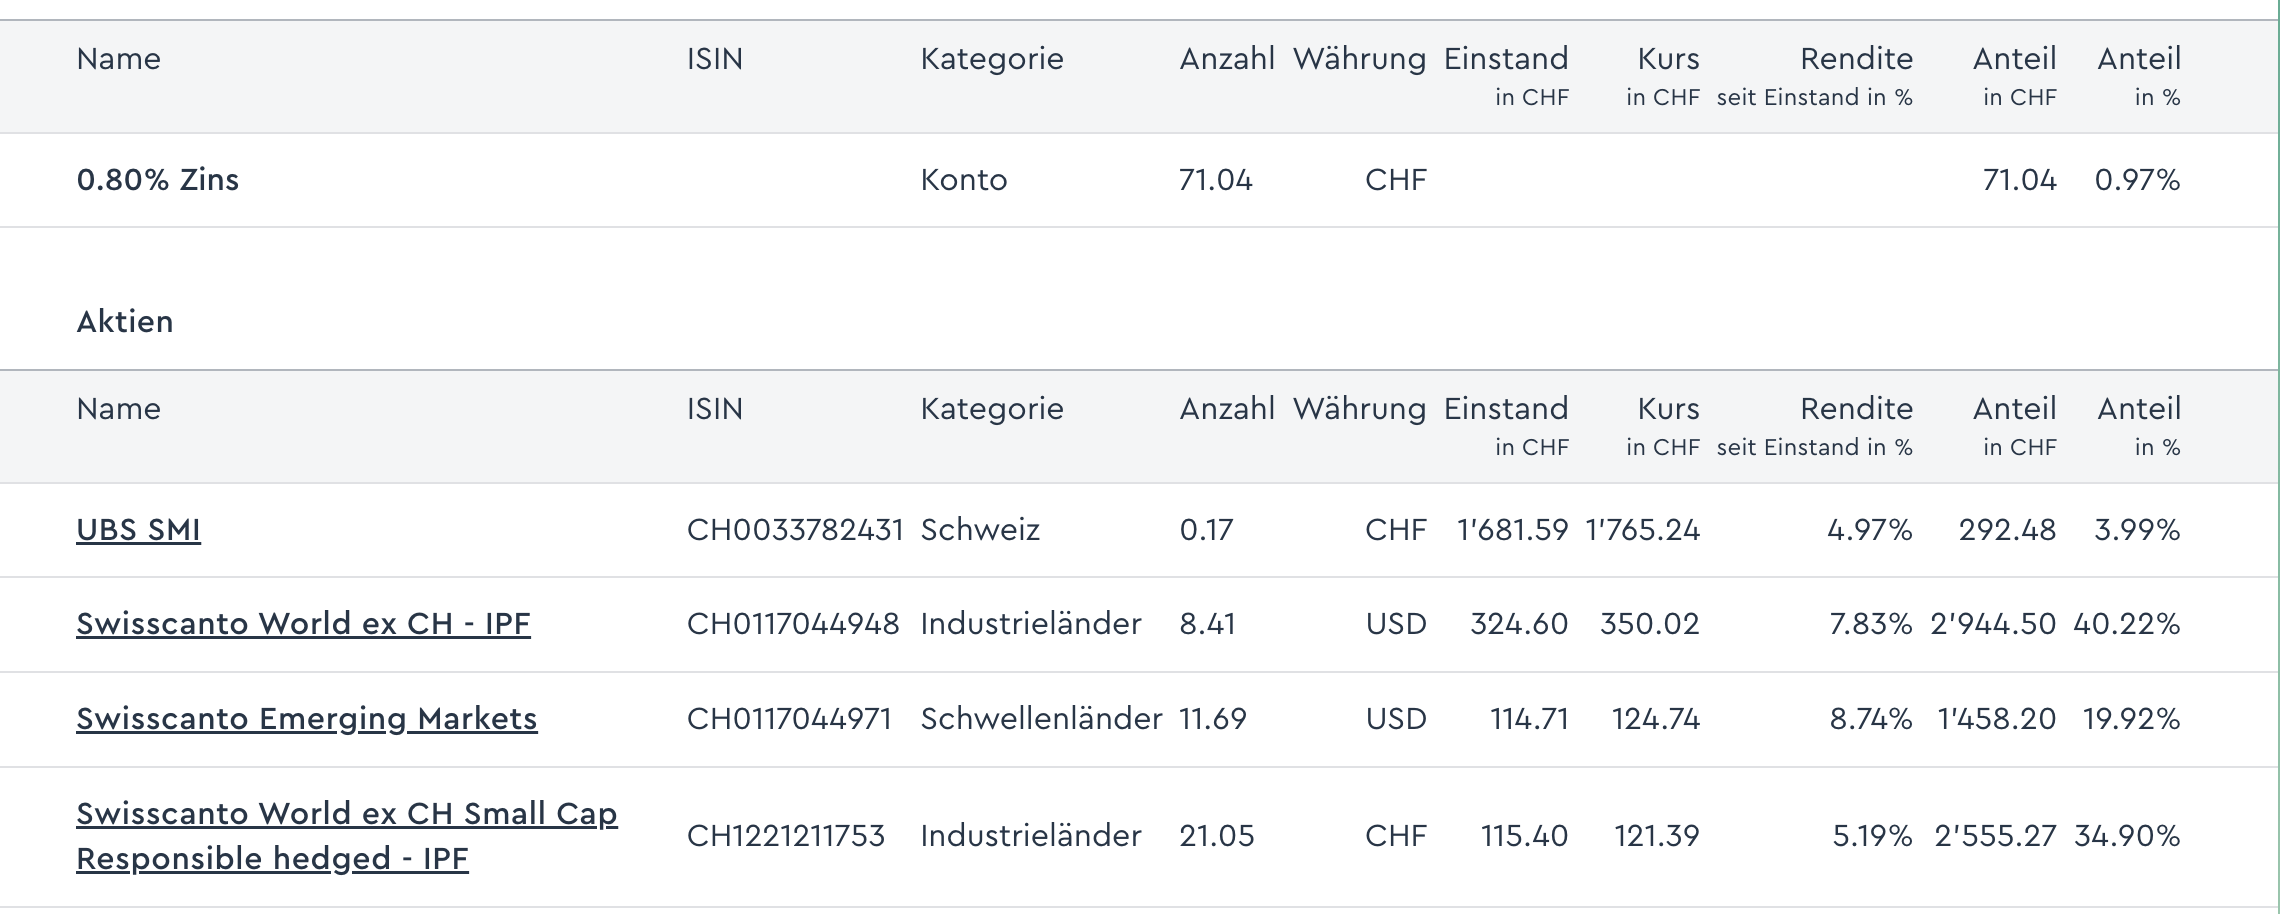
Task: Click the ISIN CH1221211753 cell
Action: tap(786, 836)
